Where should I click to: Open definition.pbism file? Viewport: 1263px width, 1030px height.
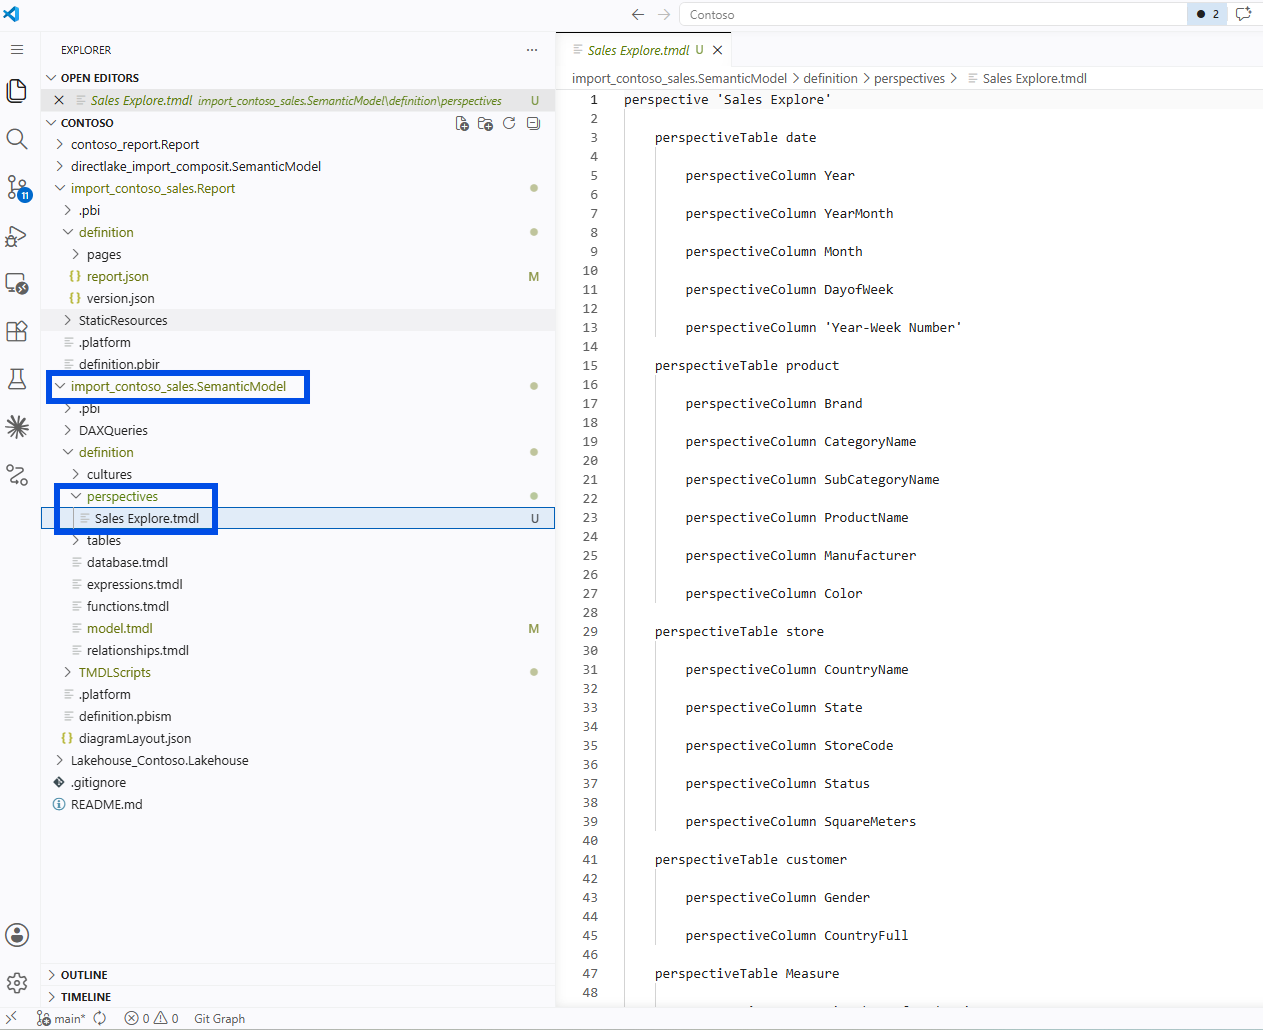[x=125, y=716]
